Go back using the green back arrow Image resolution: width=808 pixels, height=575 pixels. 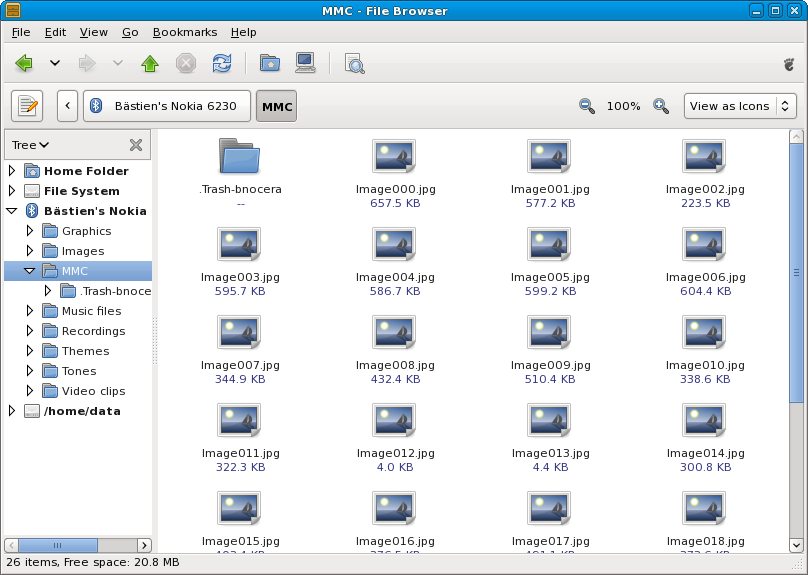pyautogui.click(x=24, y=64)
